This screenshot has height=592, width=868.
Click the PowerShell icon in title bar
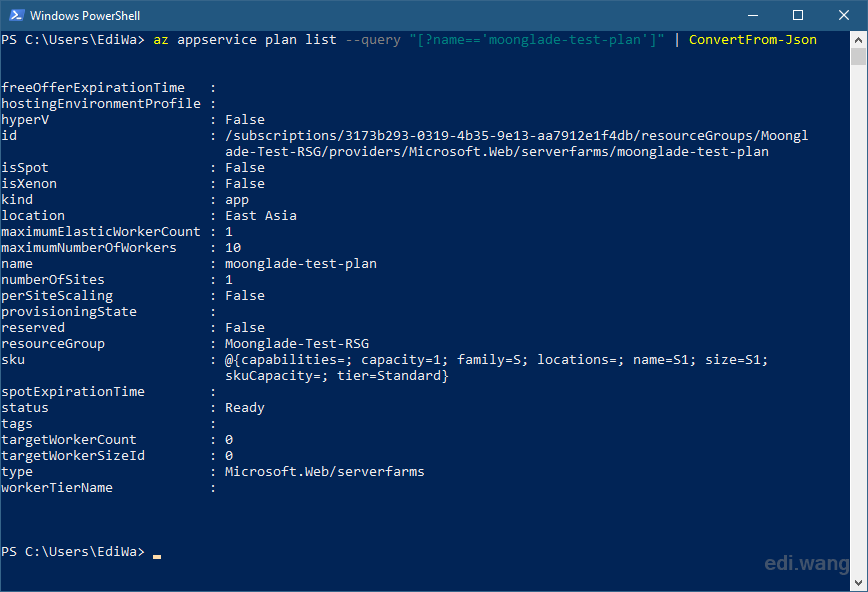pyautogui.click(x=16, y=15)
